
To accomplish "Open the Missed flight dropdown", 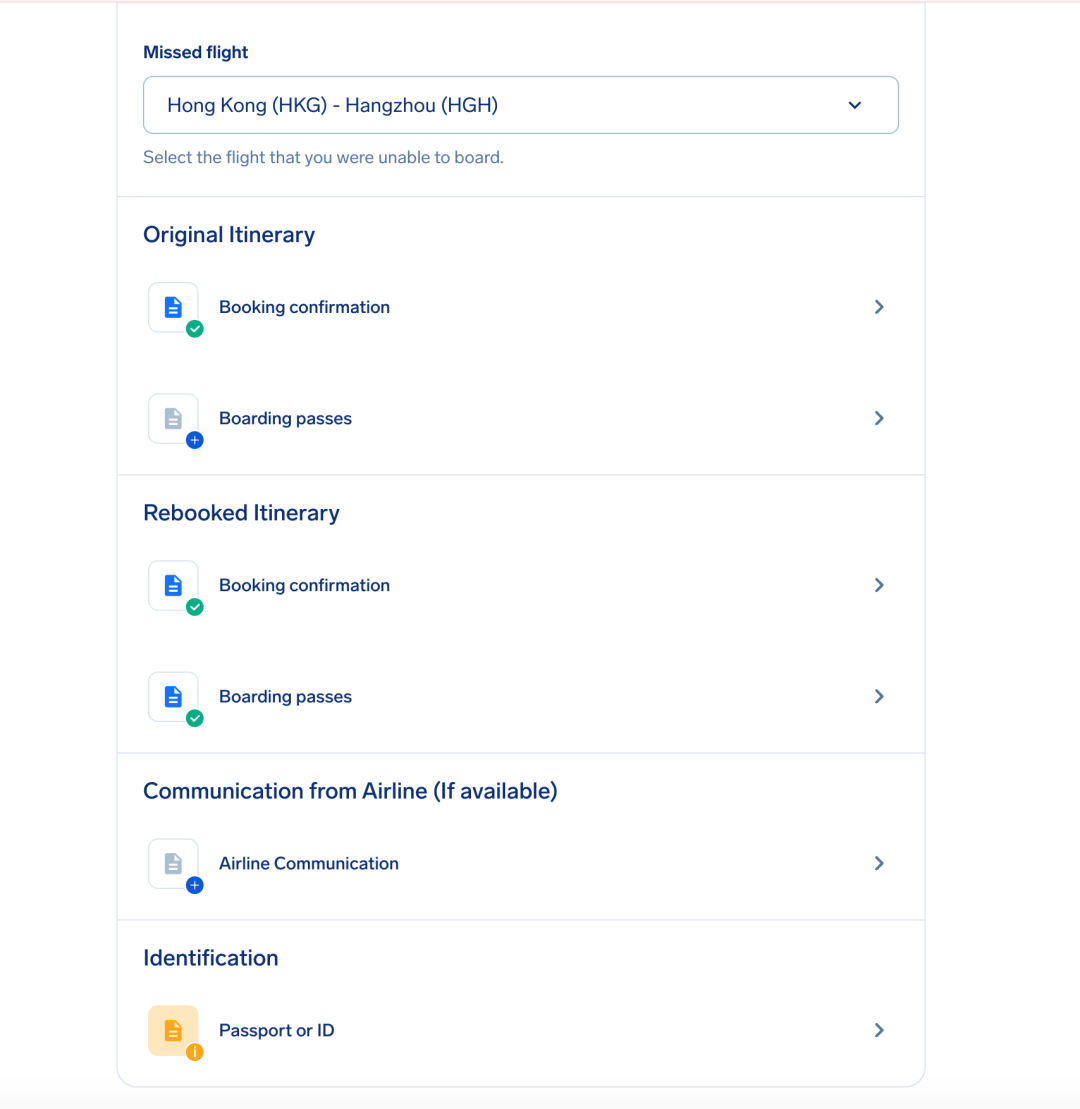I will [x=521, y=105].
